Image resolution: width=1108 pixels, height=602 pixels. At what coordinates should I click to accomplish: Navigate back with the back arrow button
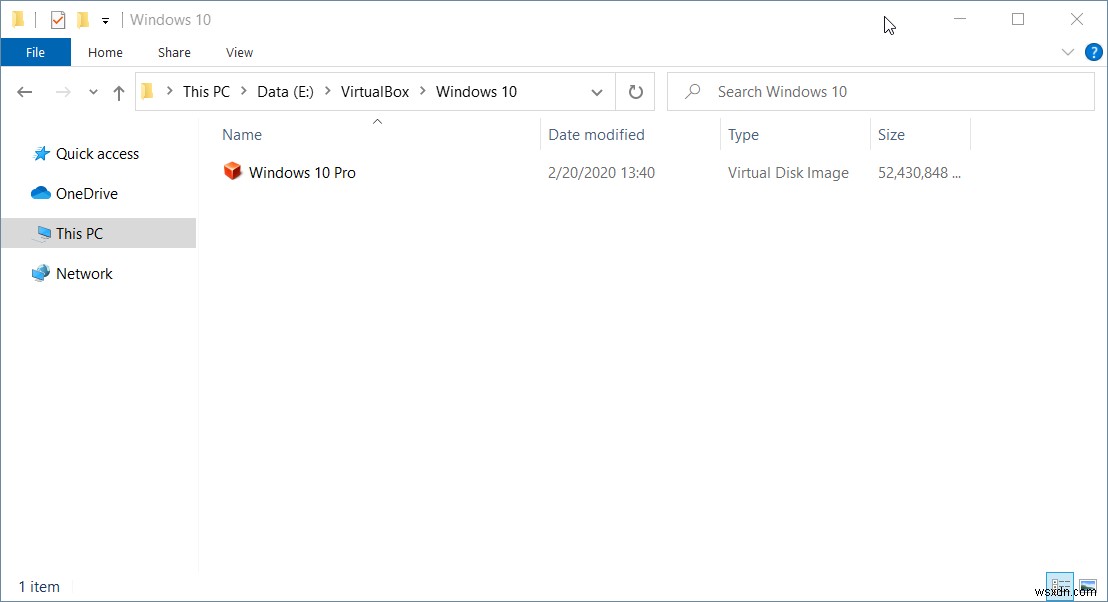pos(24,91)
